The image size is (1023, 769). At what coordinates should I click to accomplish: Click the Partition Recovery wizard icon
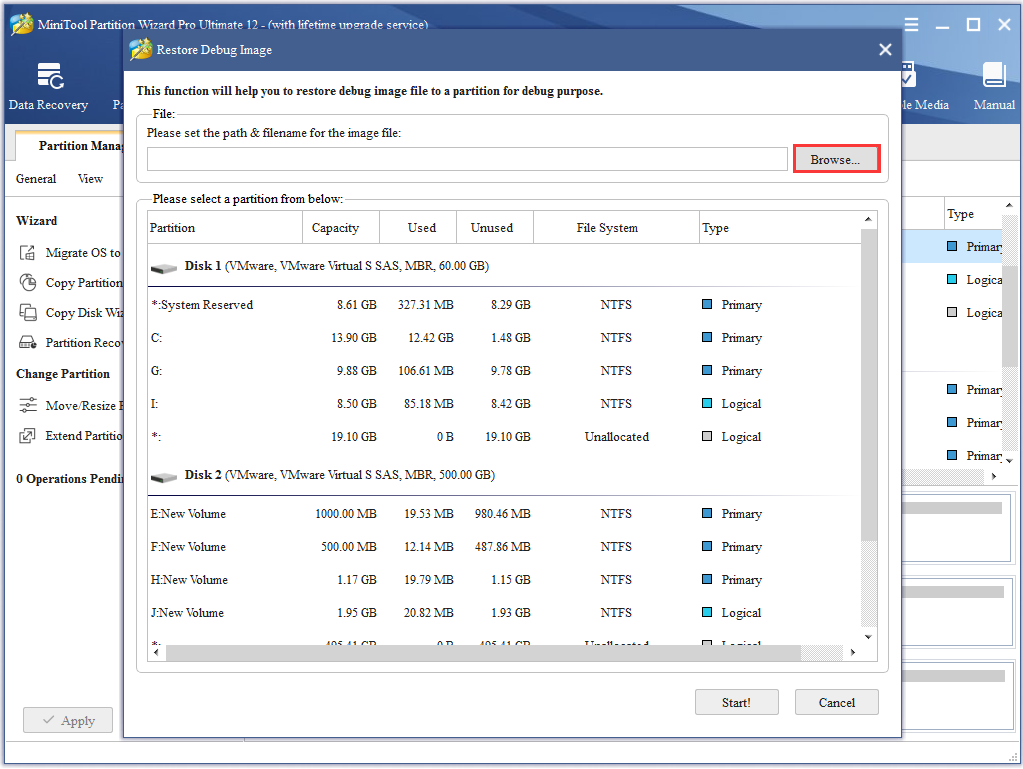coord(28,343)
